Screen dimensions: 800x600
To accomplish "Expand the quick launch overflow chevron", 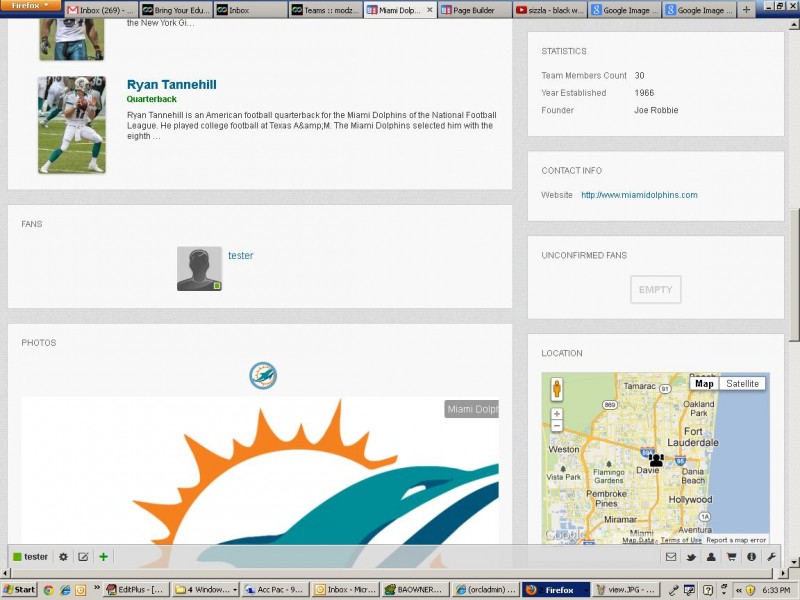I will click(97, 588).
